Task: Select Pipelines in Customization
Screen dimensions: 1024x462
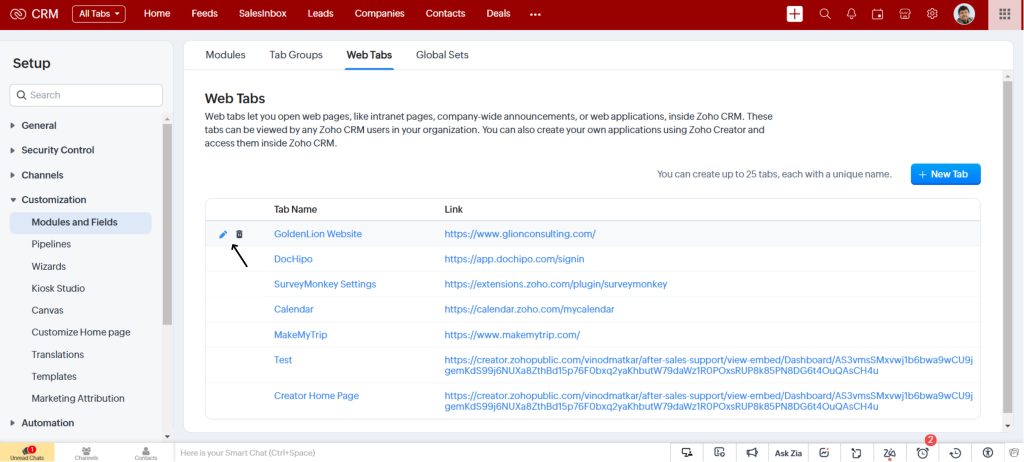Action: pos(51,244)
